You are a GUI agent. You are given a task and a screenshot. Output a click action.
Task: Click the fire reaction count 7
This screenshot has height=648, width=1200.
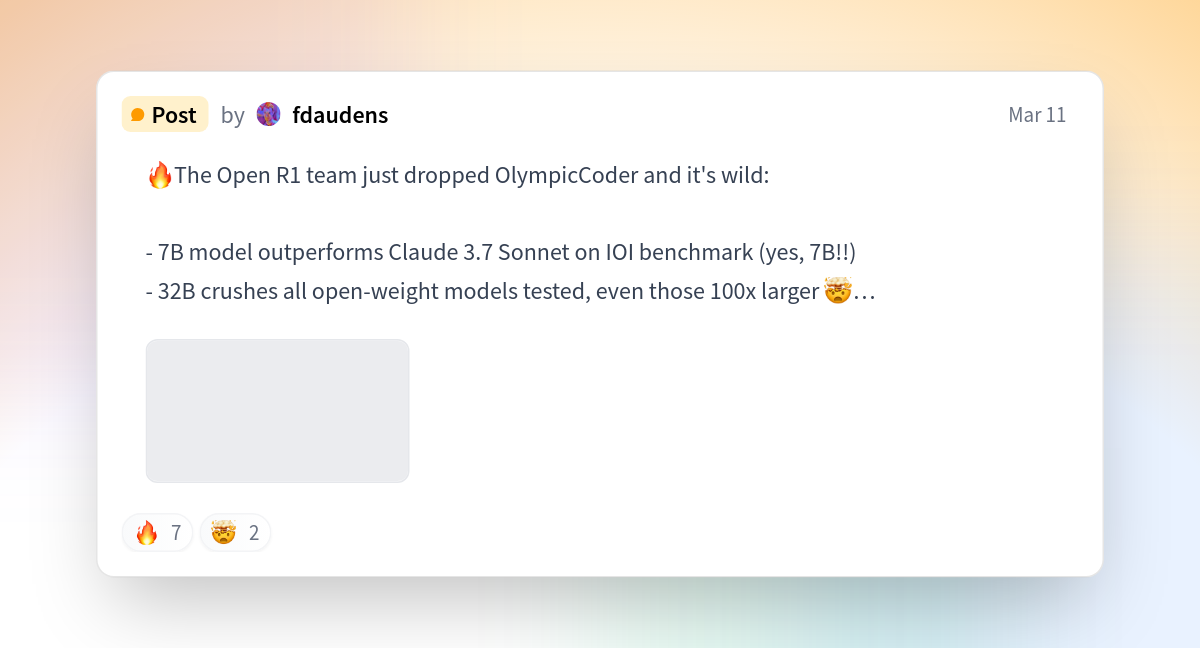176,533
